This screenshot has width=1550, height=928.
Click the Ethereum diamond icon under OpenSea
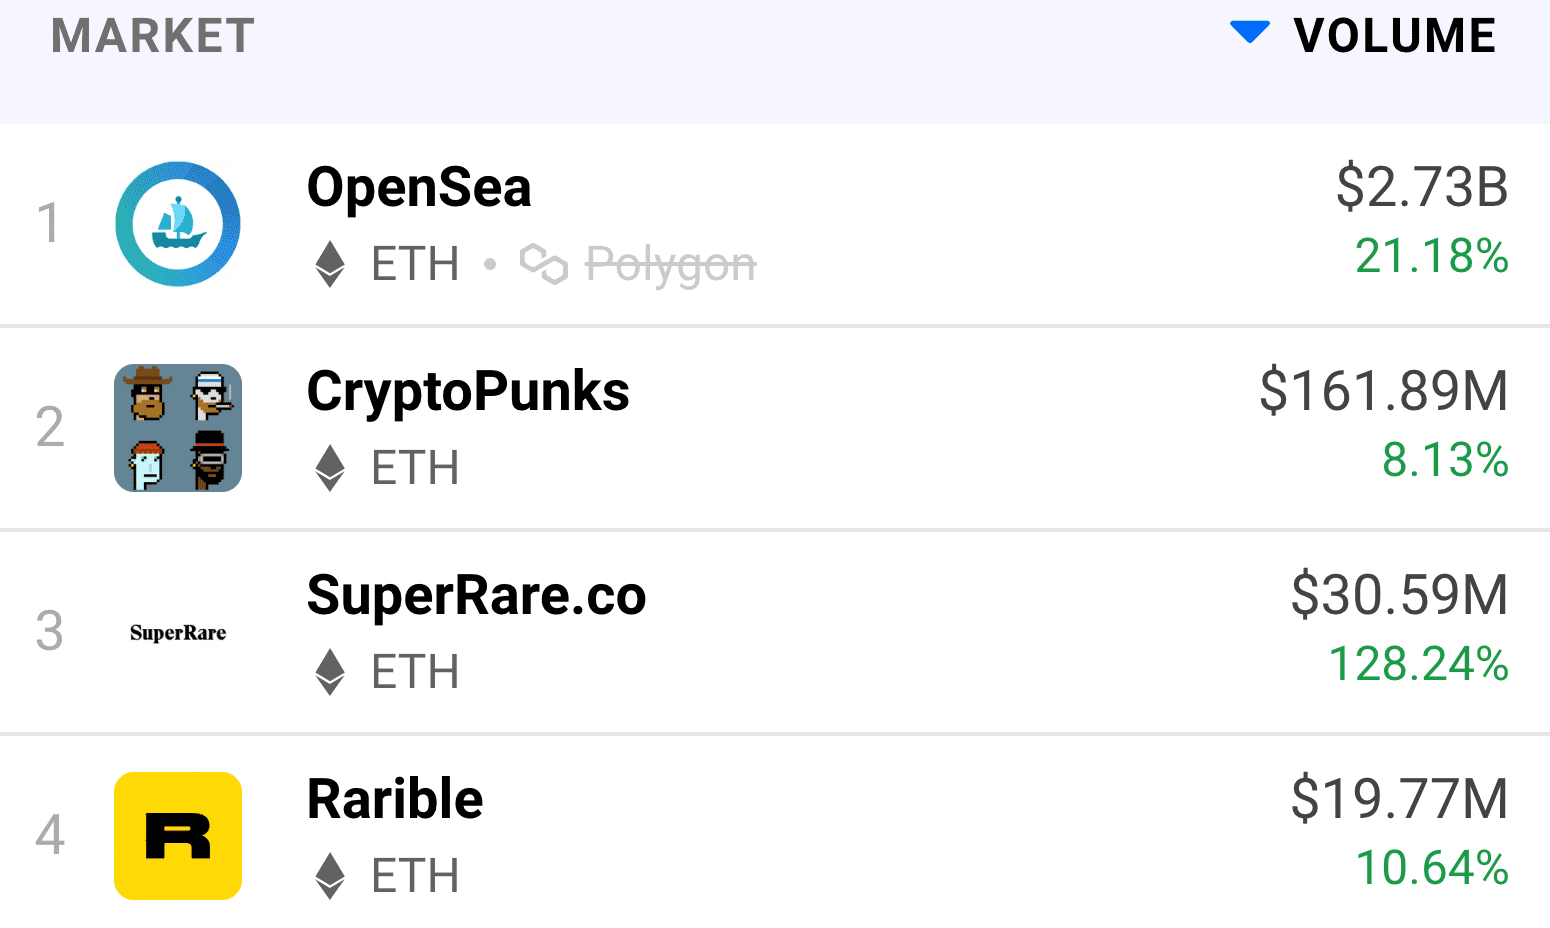coord(330,265)
